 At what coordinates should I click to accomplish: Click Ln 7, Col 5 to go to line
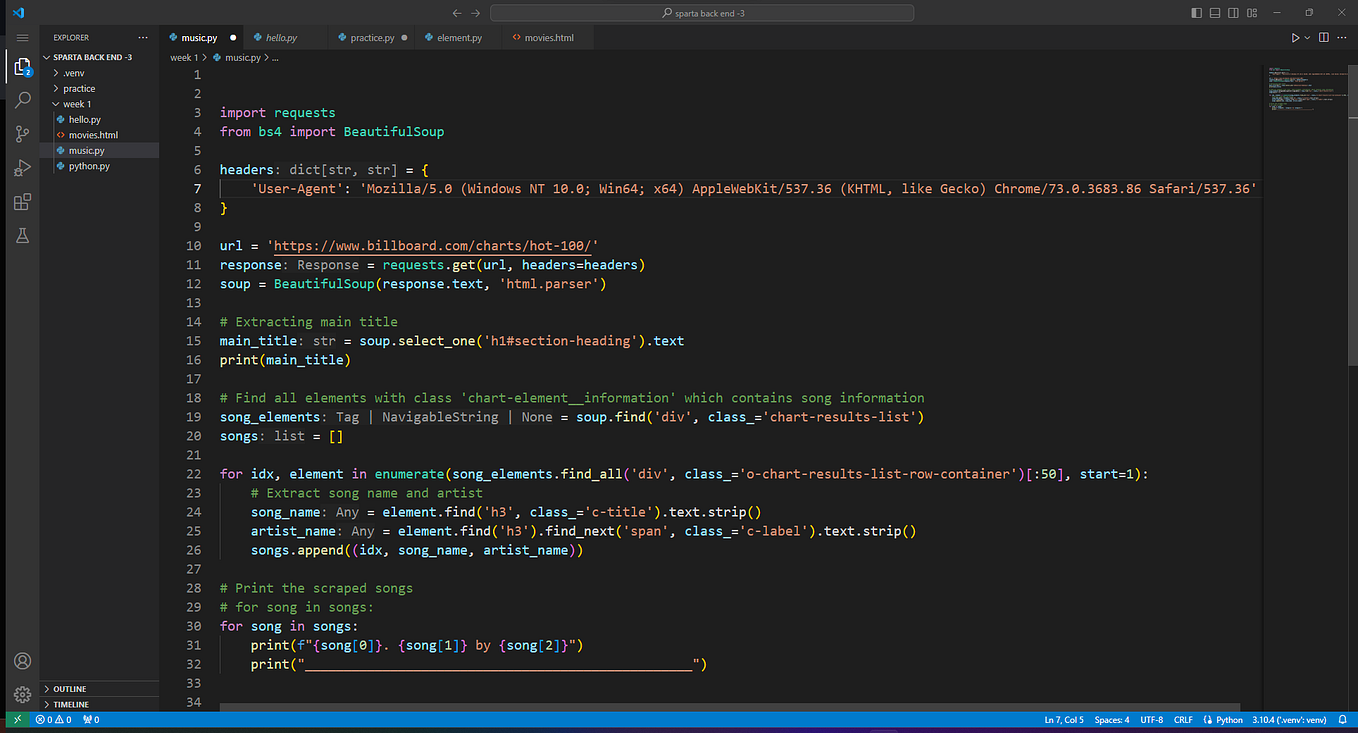[x=1064, y=719]
